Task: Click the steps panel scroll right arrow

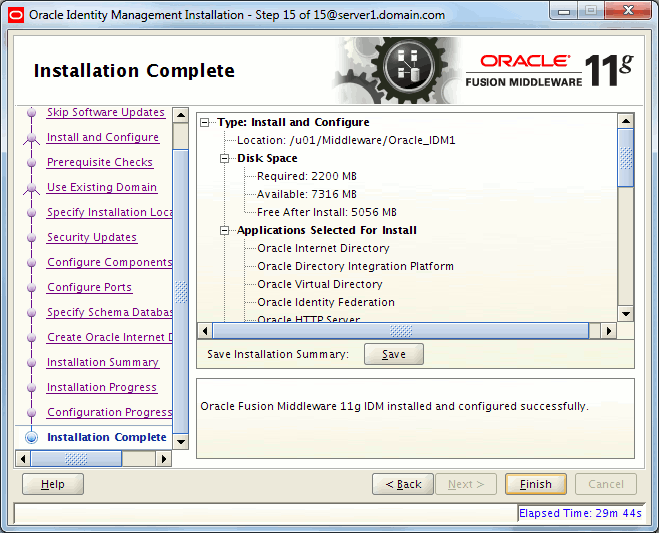Action: (x=164, y=459)
